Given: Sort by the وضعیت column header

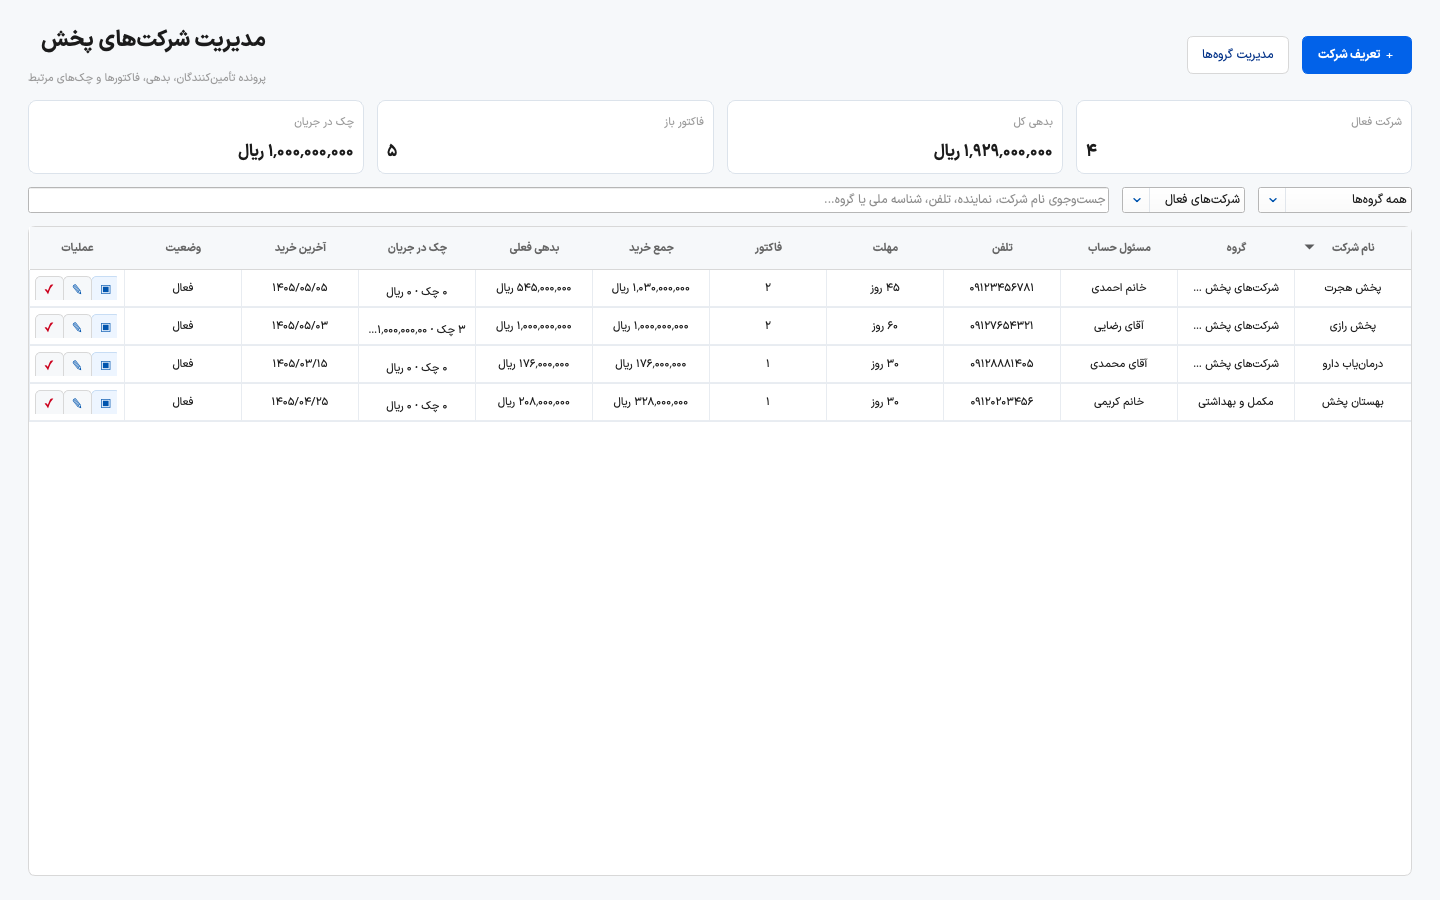Looking at the screenshot, I should [x=183, y=248].
